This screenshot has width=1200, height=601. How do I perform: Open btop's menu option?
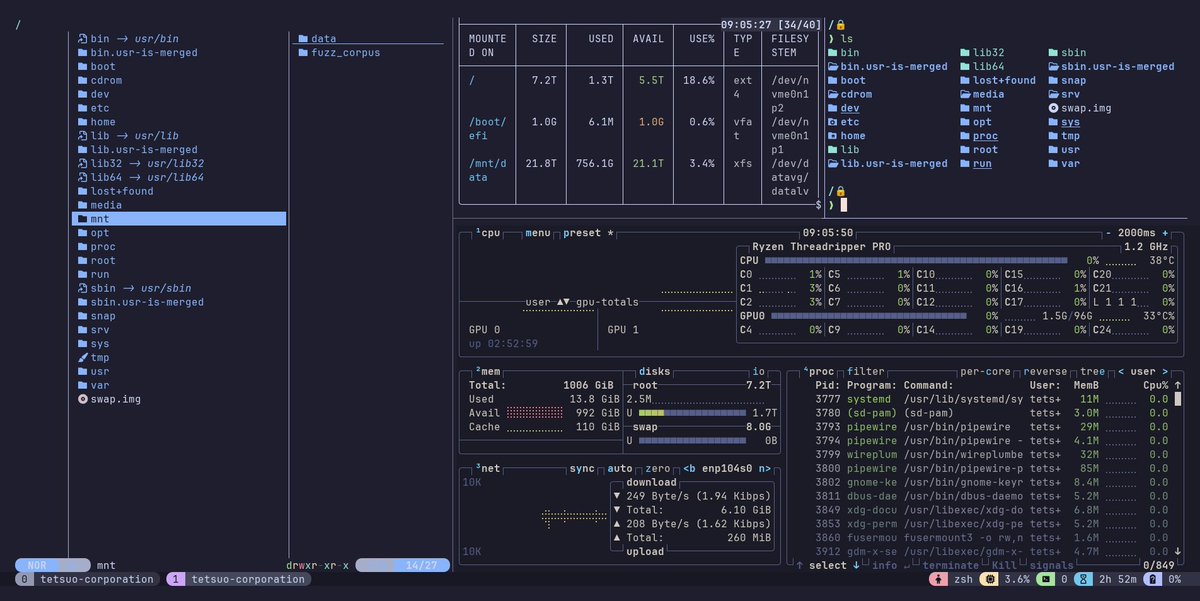click(x=537, y=232)
